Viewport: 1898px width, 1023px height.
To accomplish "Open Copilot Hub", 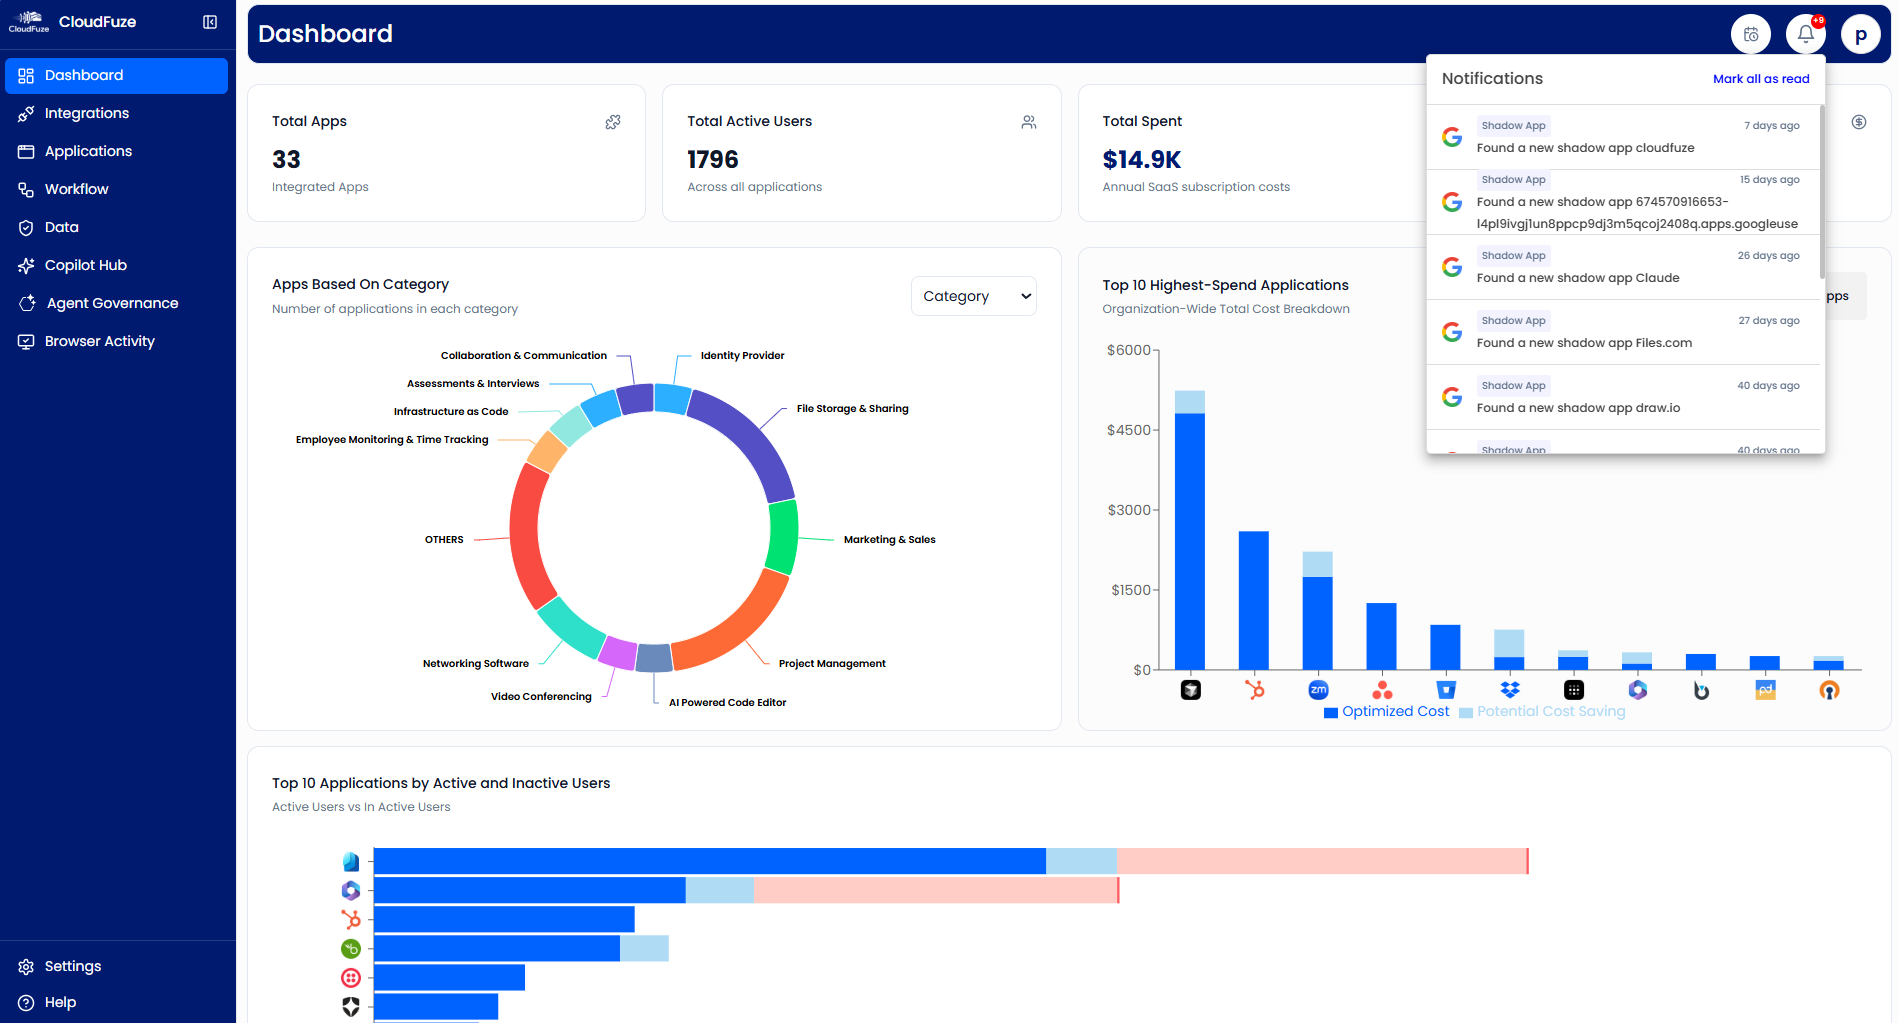I will tap(116, 266).
